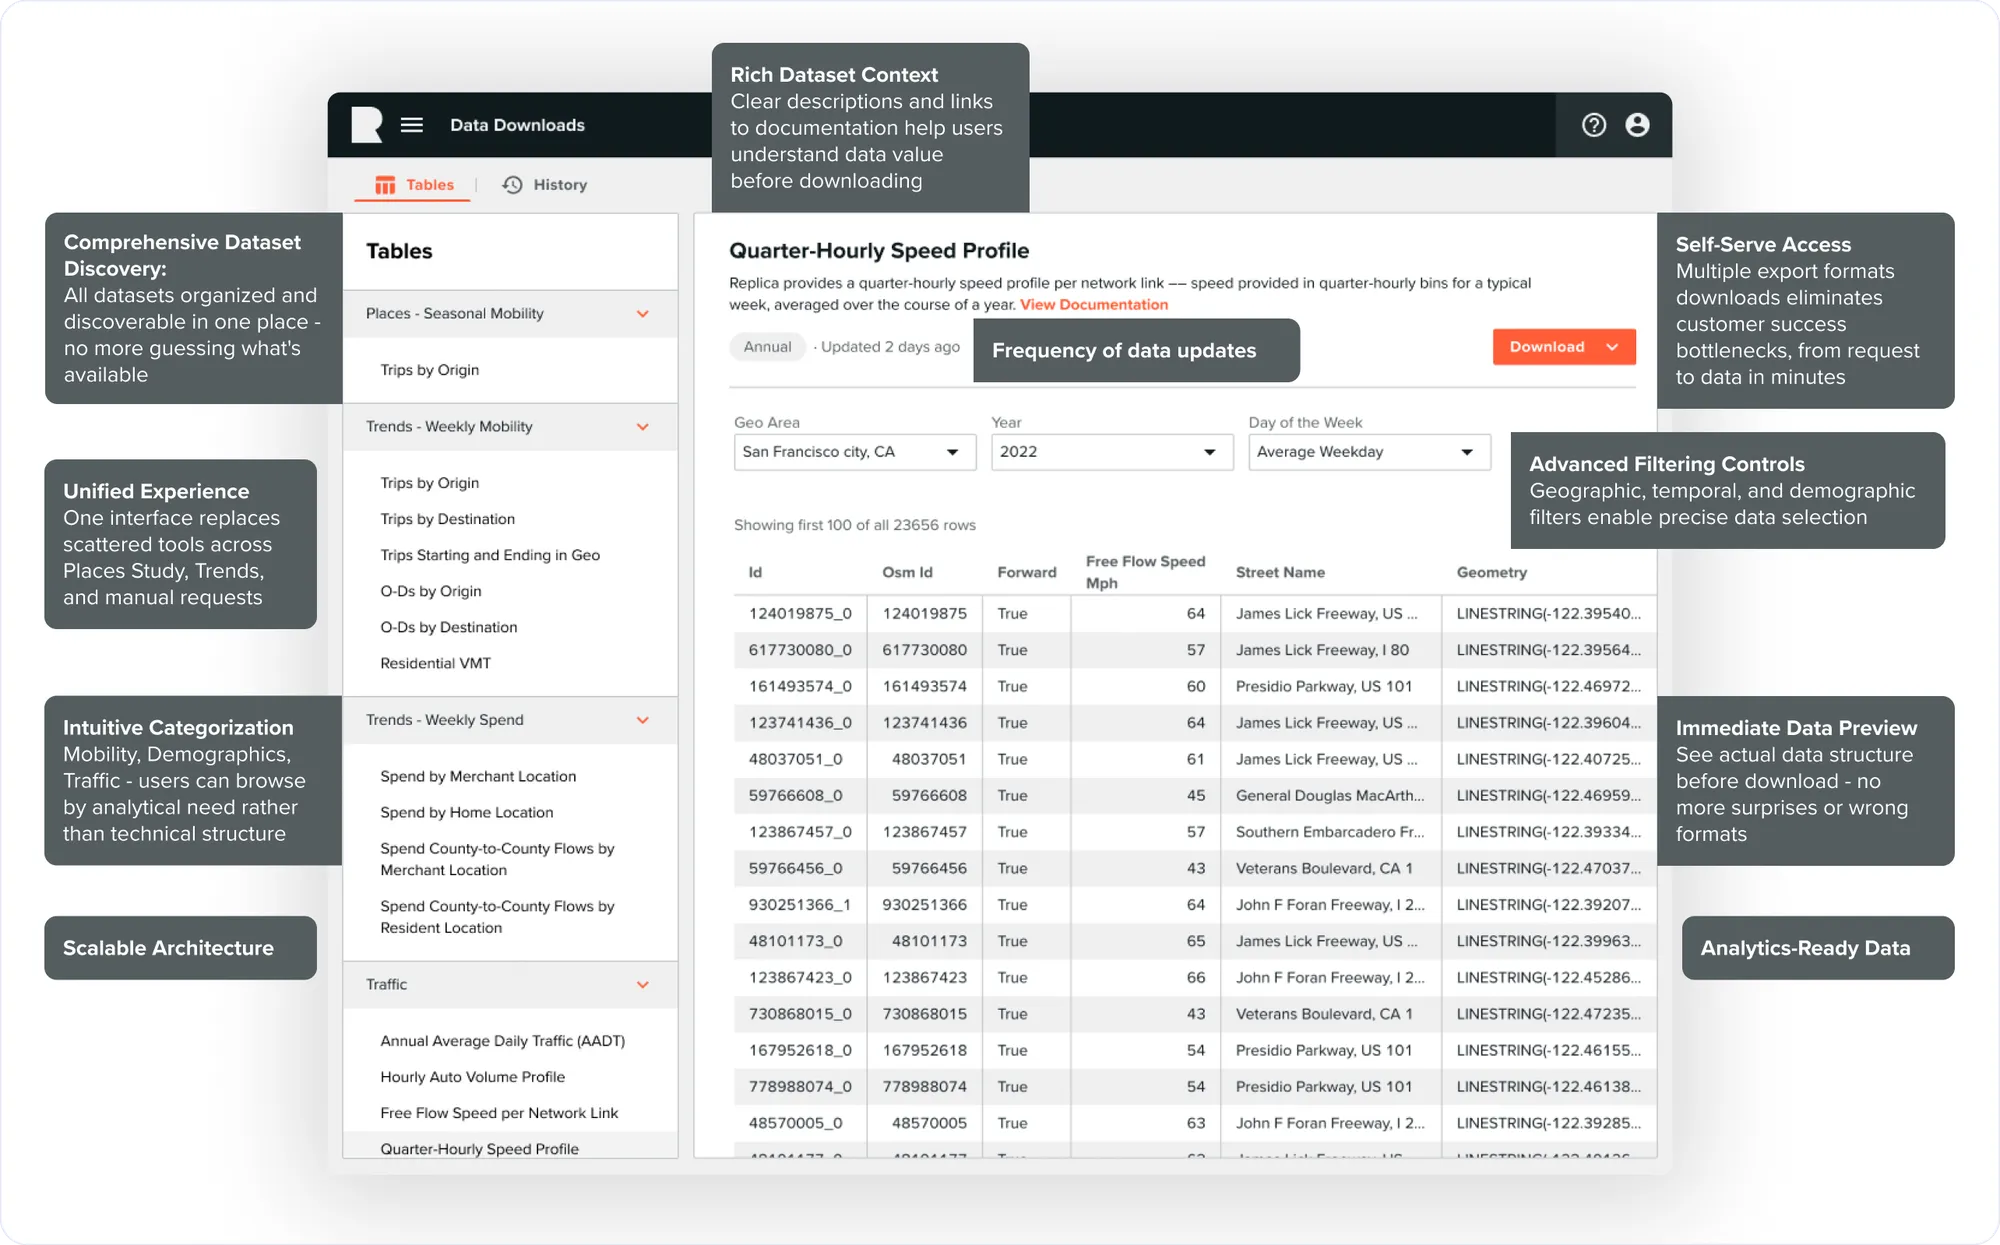Click the Id cell 930251366_1
Viewport: 2000px width, 1245px height.
800,905
